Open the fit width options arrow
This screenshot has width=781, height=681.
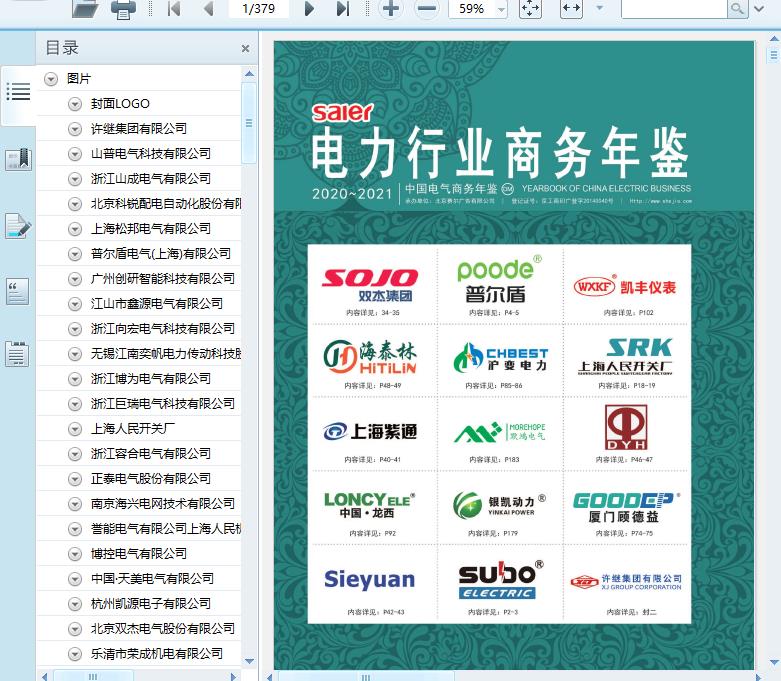(600, 8)
